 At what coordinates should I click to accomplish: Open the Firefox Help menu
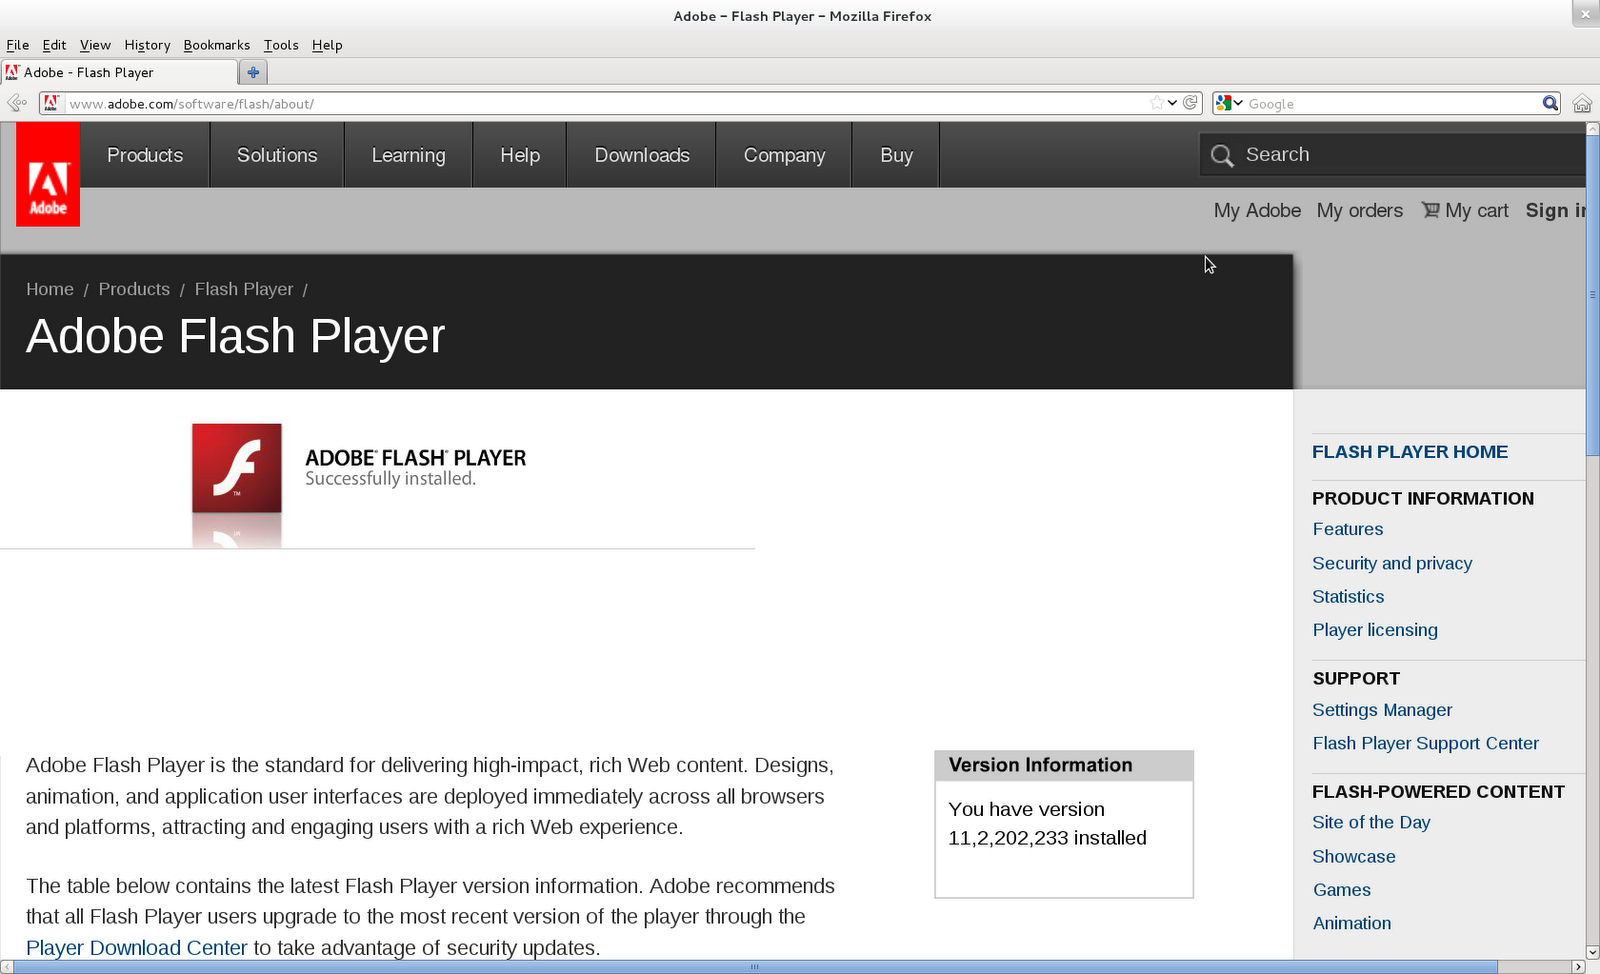[327, 45]
